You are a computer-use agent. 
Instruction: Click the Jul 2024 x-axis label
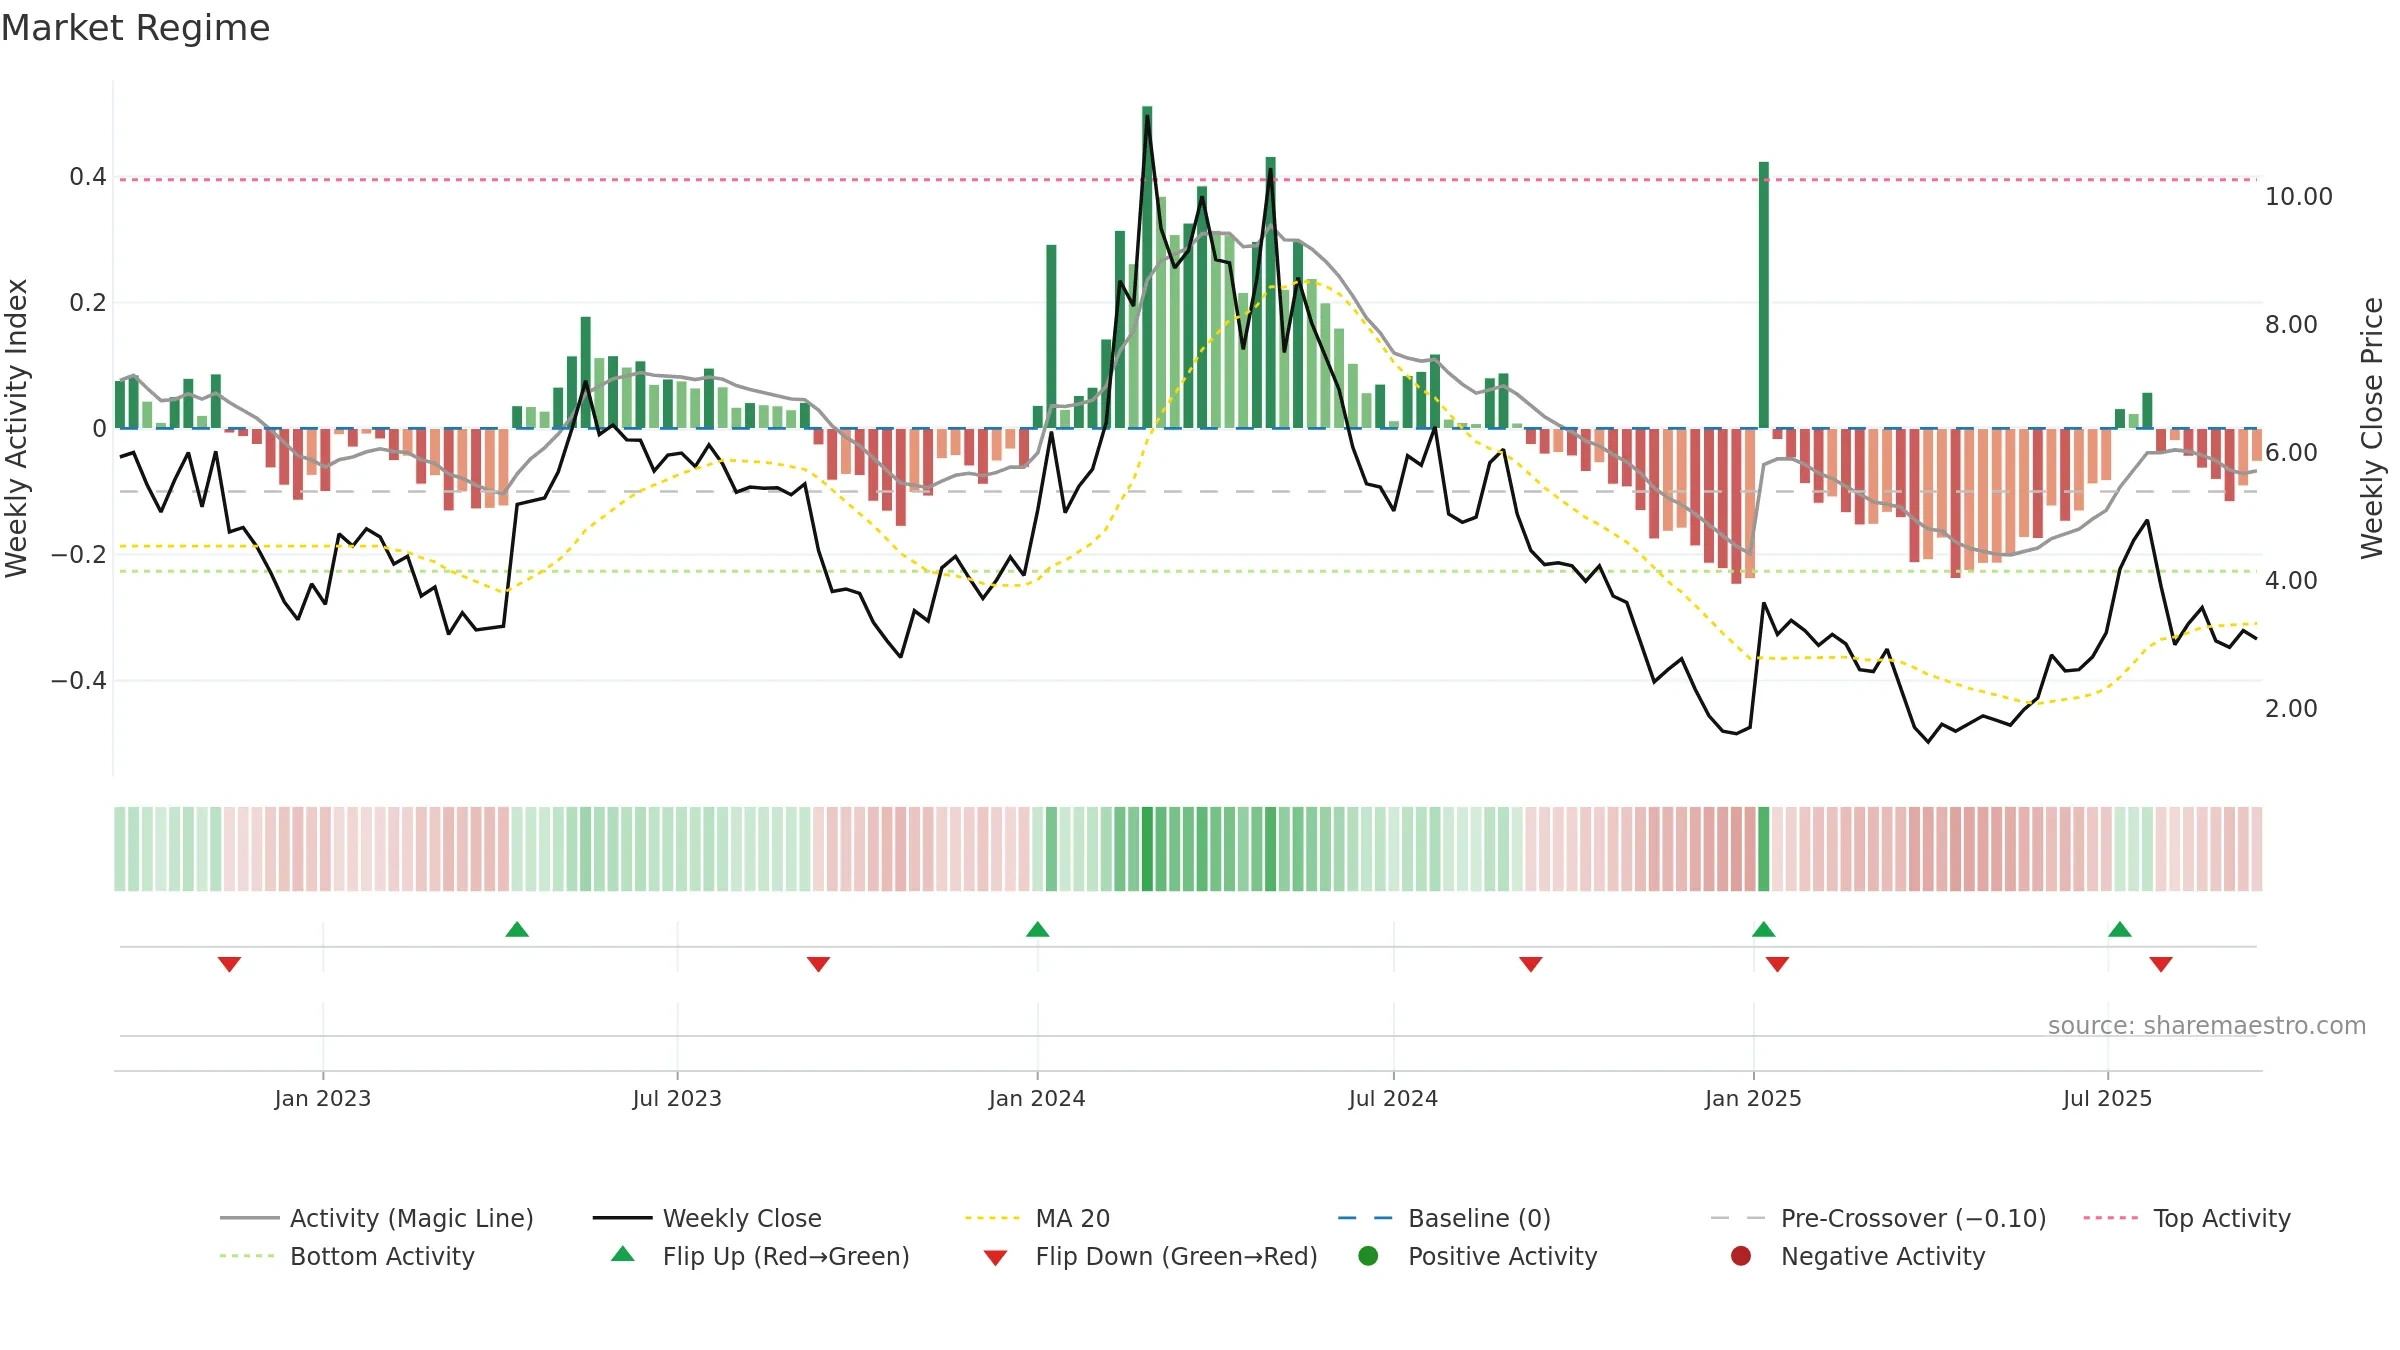[x=1393, y=1098]
